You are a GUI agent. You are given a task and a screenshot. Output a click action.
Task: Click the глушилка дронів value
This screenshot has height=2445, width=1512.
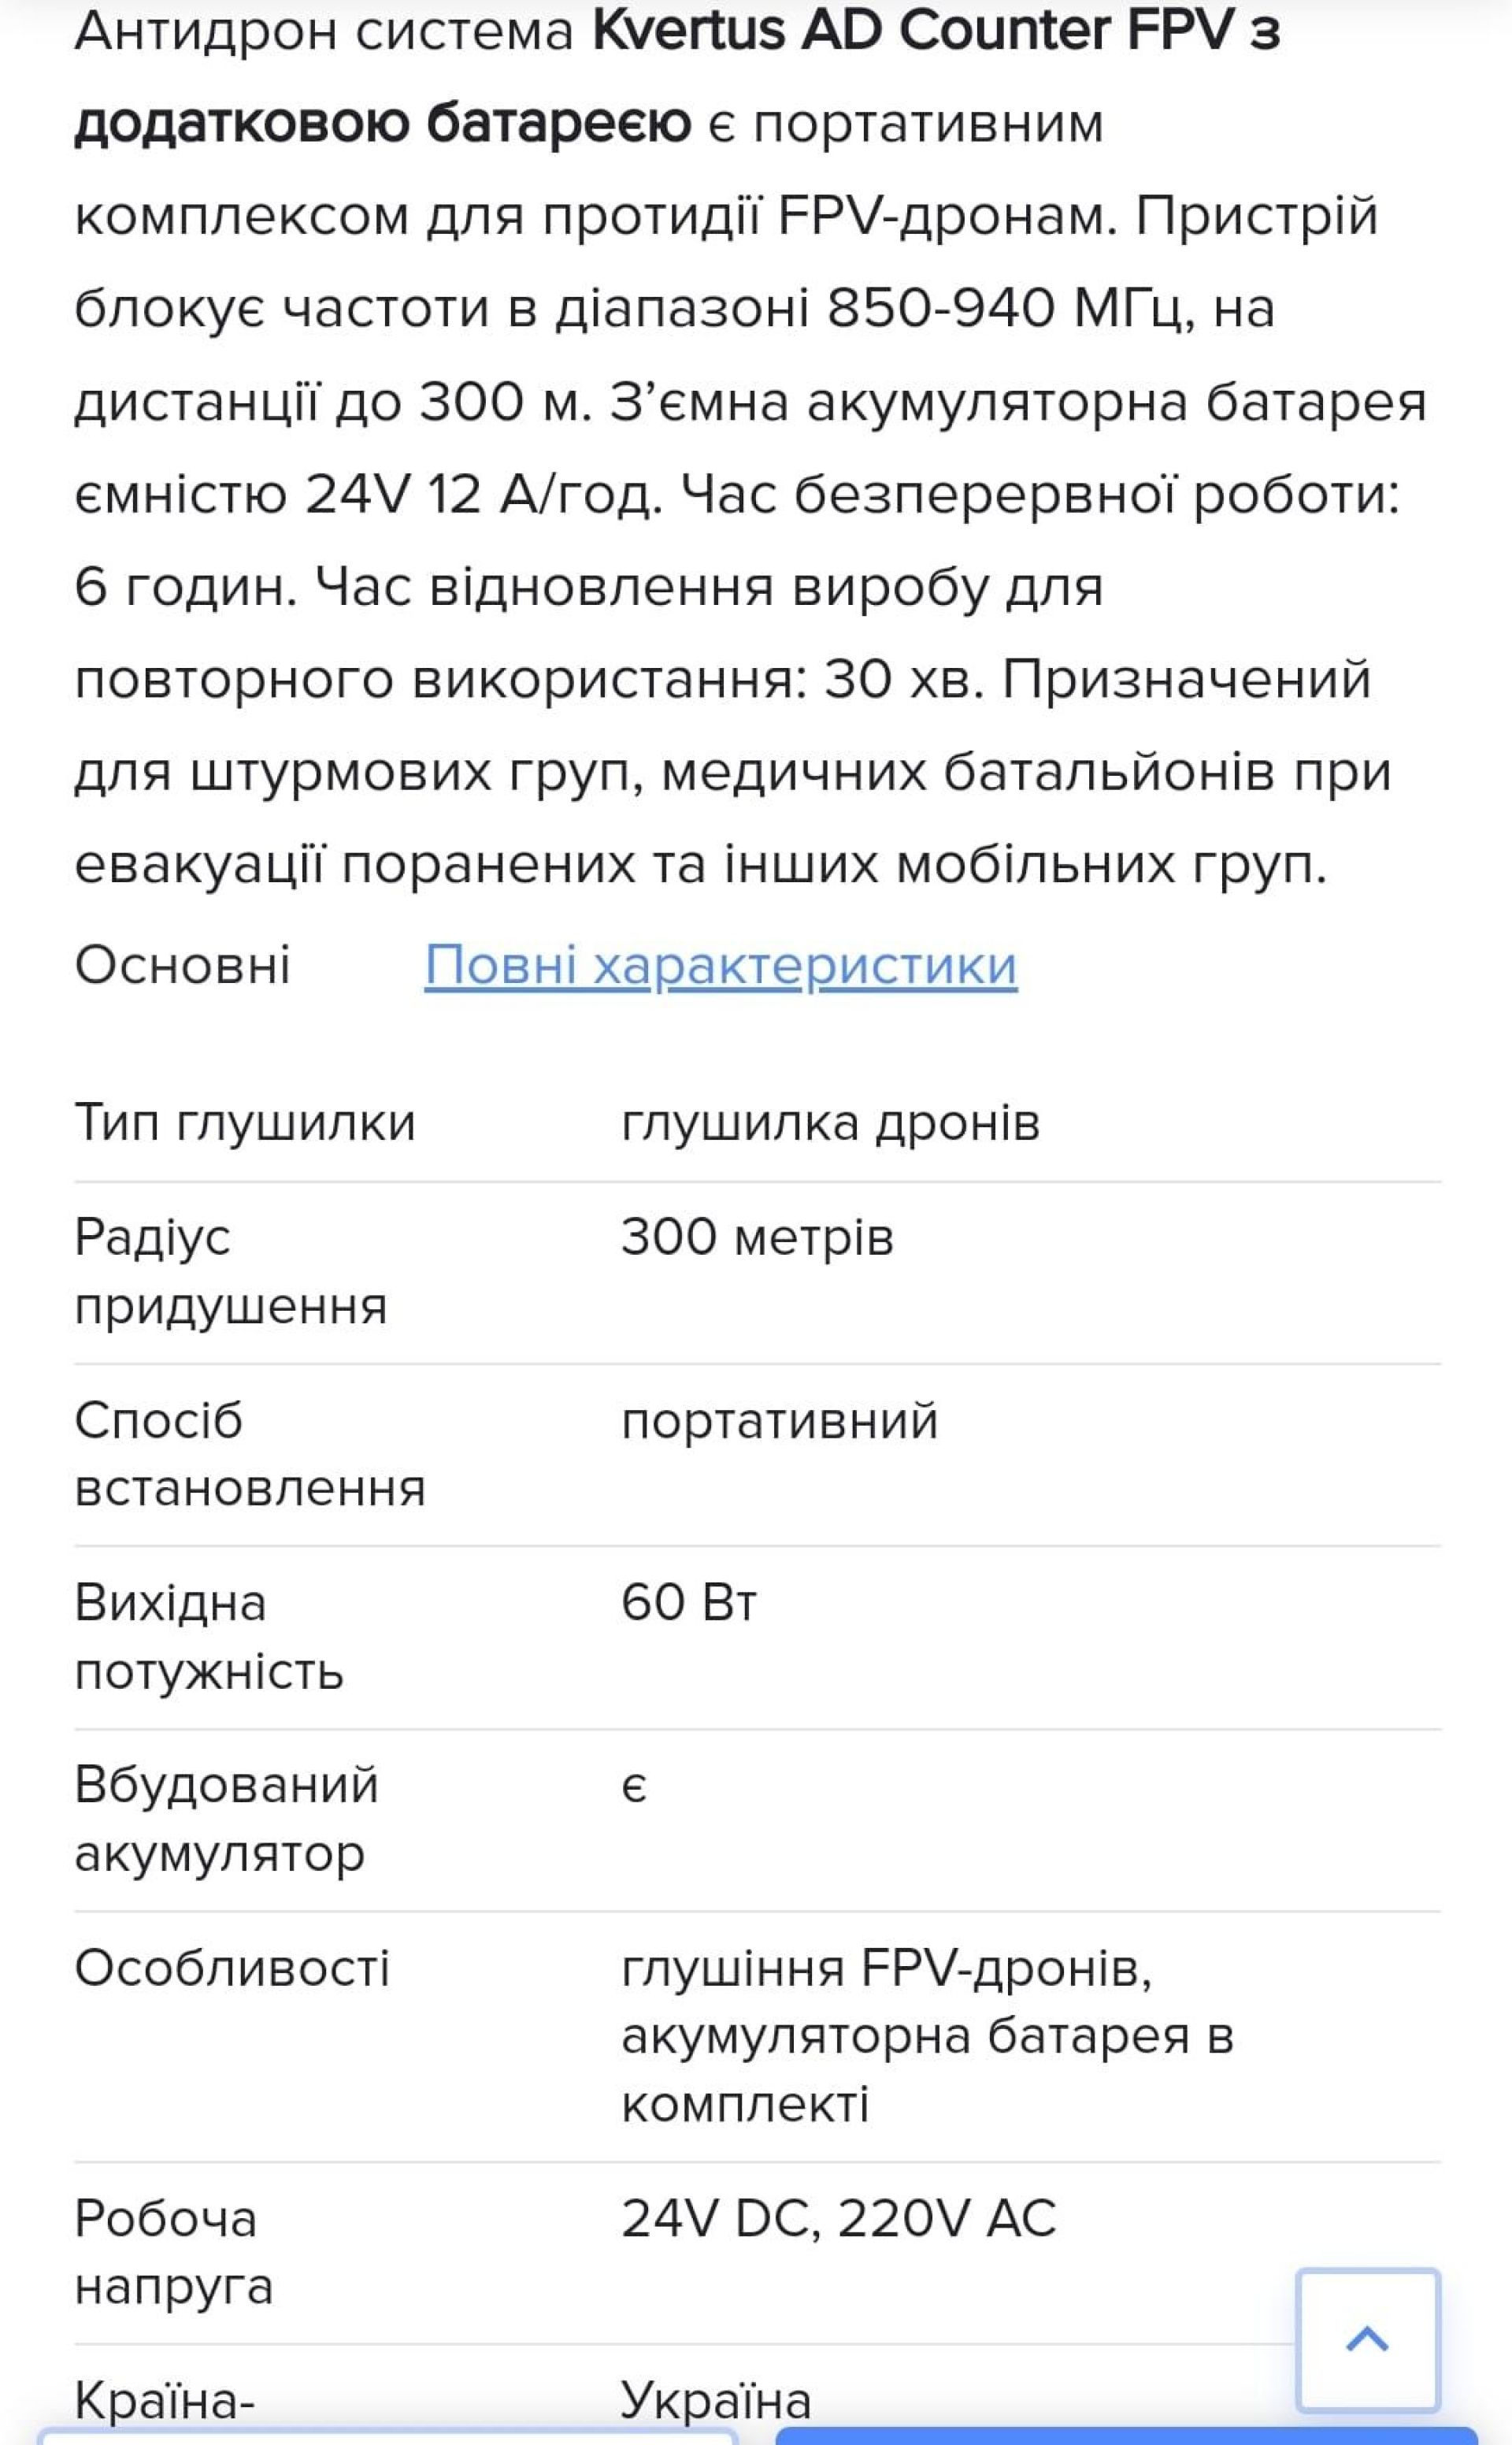coord(830,1122)
